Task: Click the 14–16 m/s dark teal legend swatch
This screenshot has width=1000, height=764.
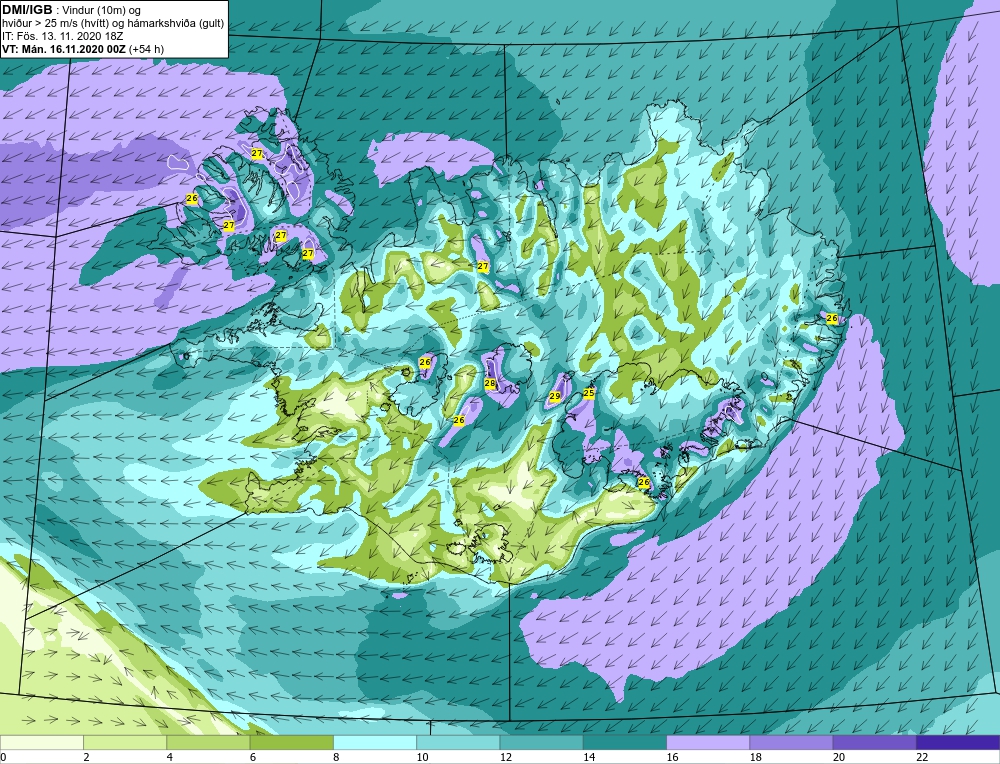Action: click(x=625, y=742)
